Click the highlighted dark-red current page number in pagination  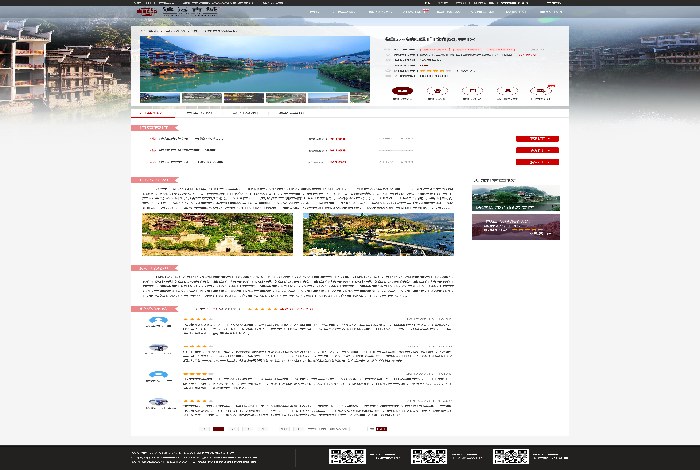click(218, 429)
